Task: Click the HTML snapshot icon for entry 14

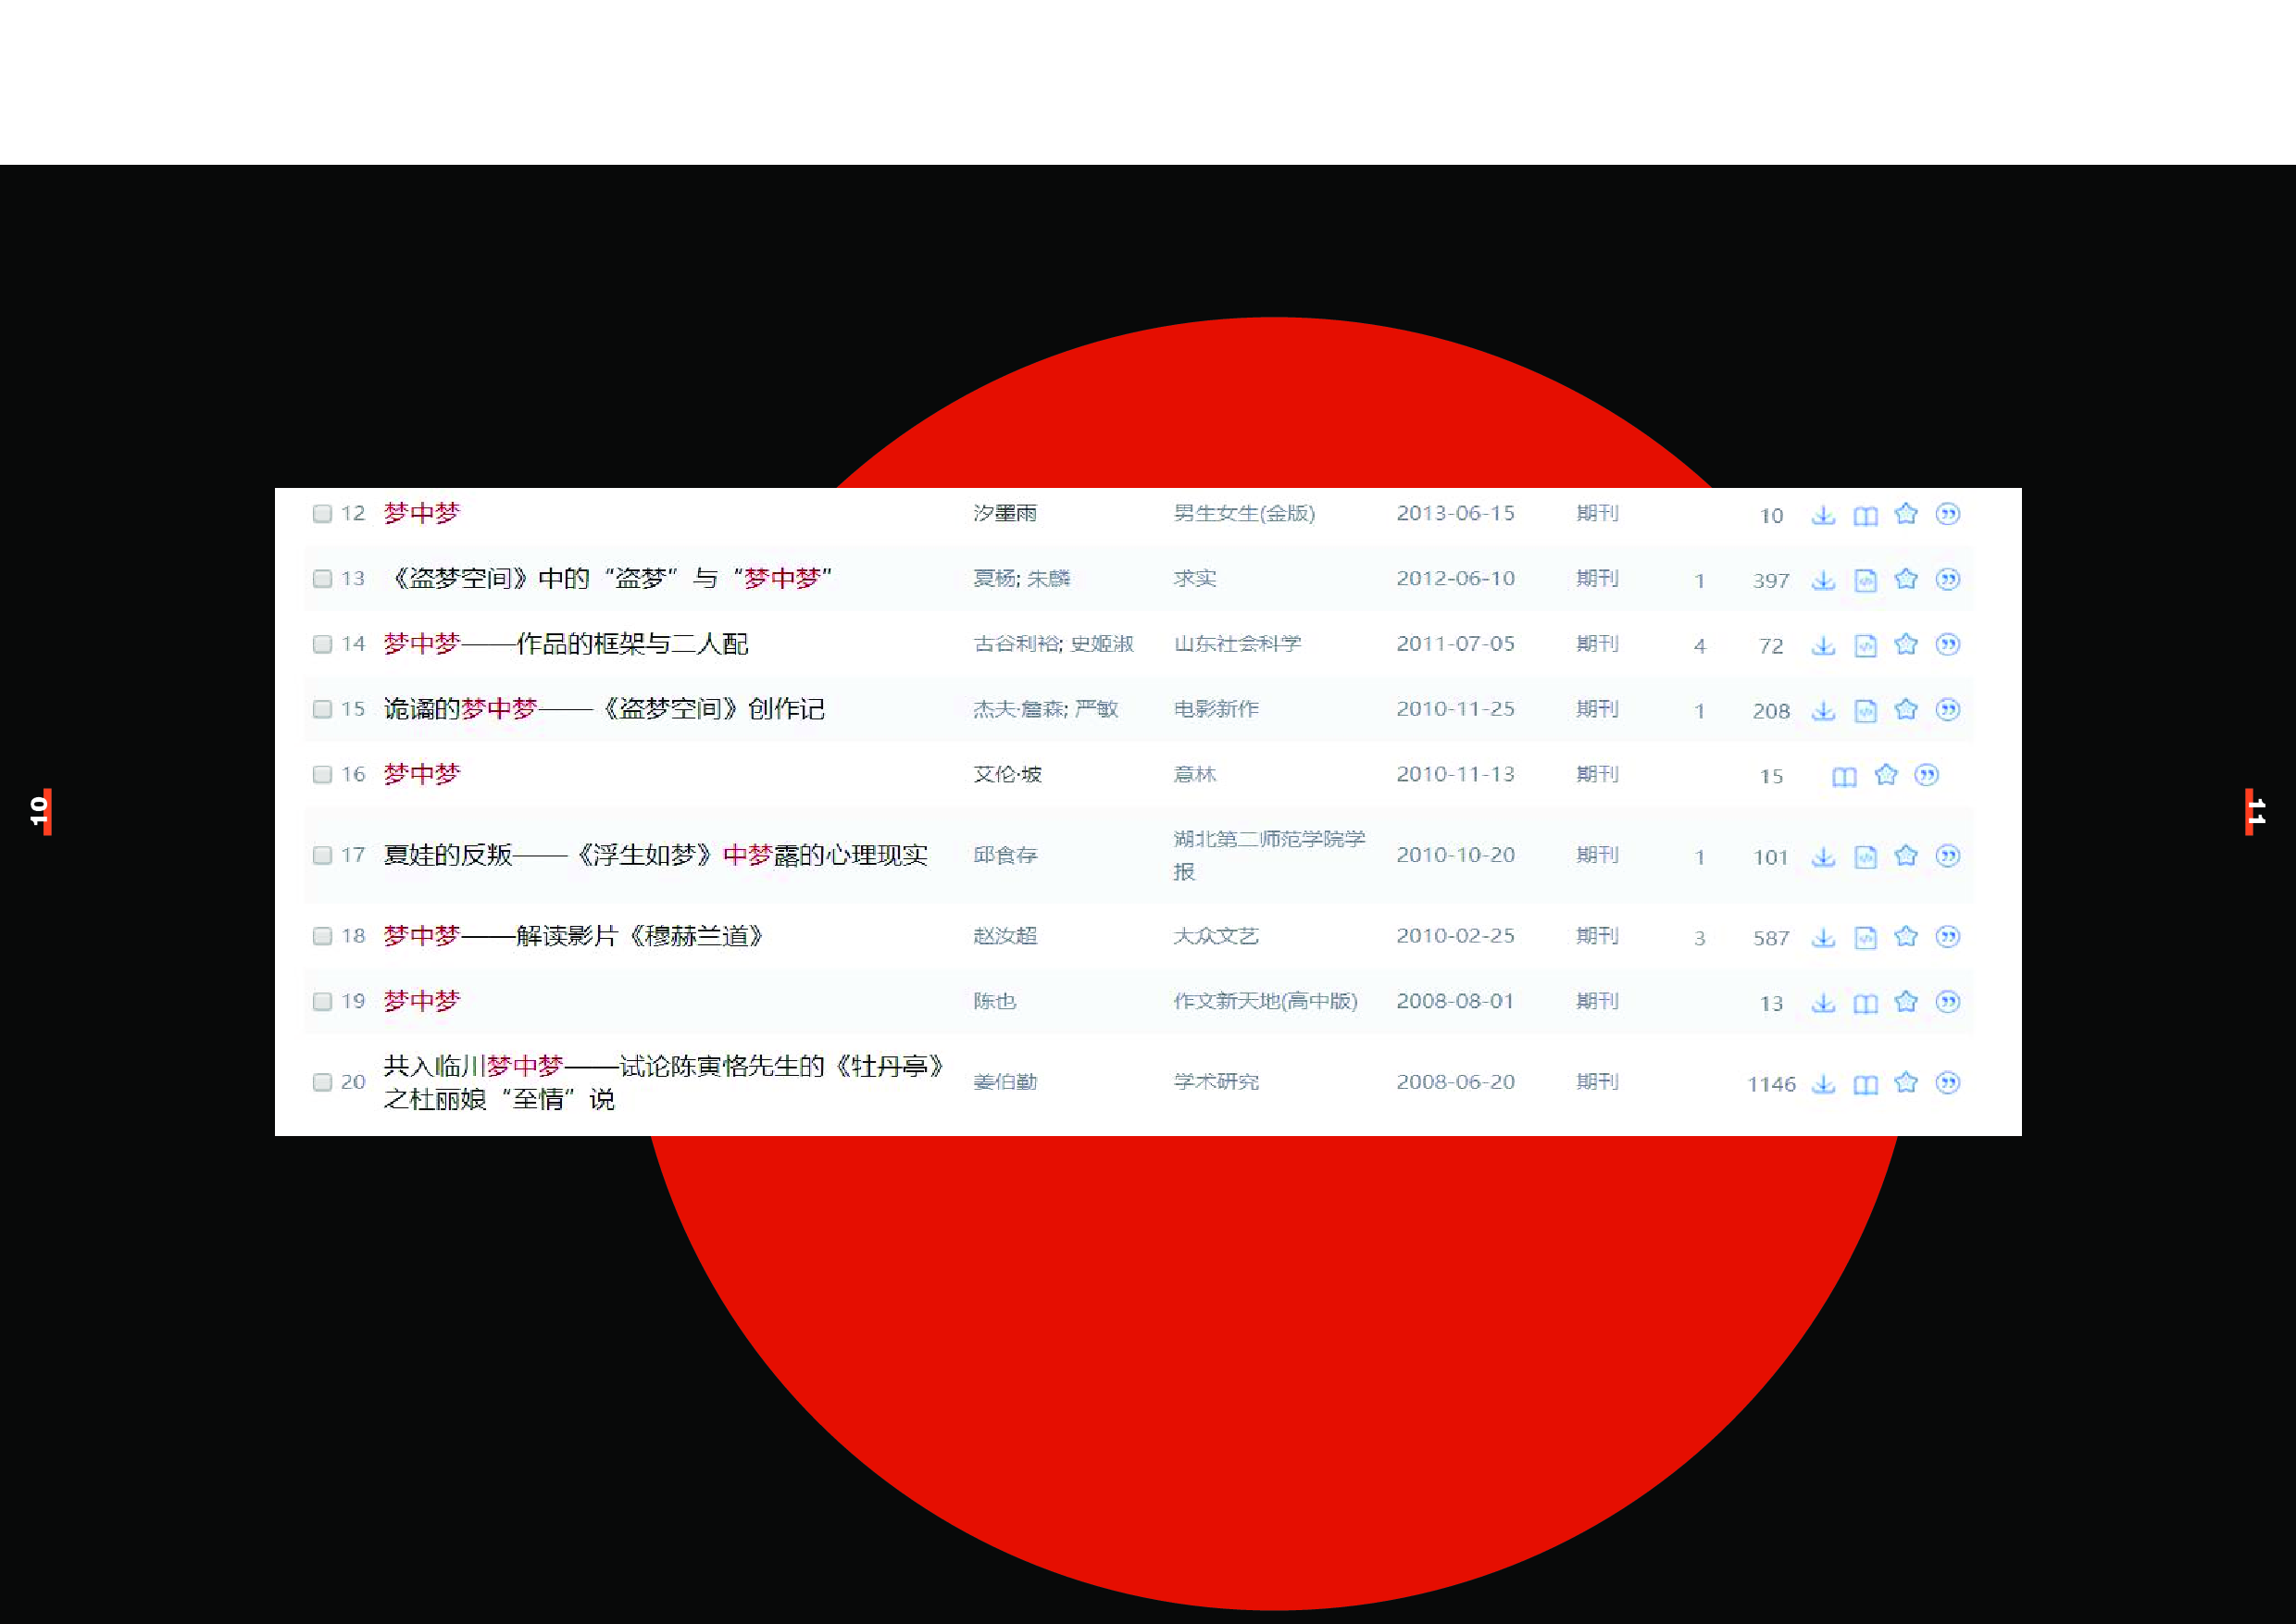Action: [1865, 645]
